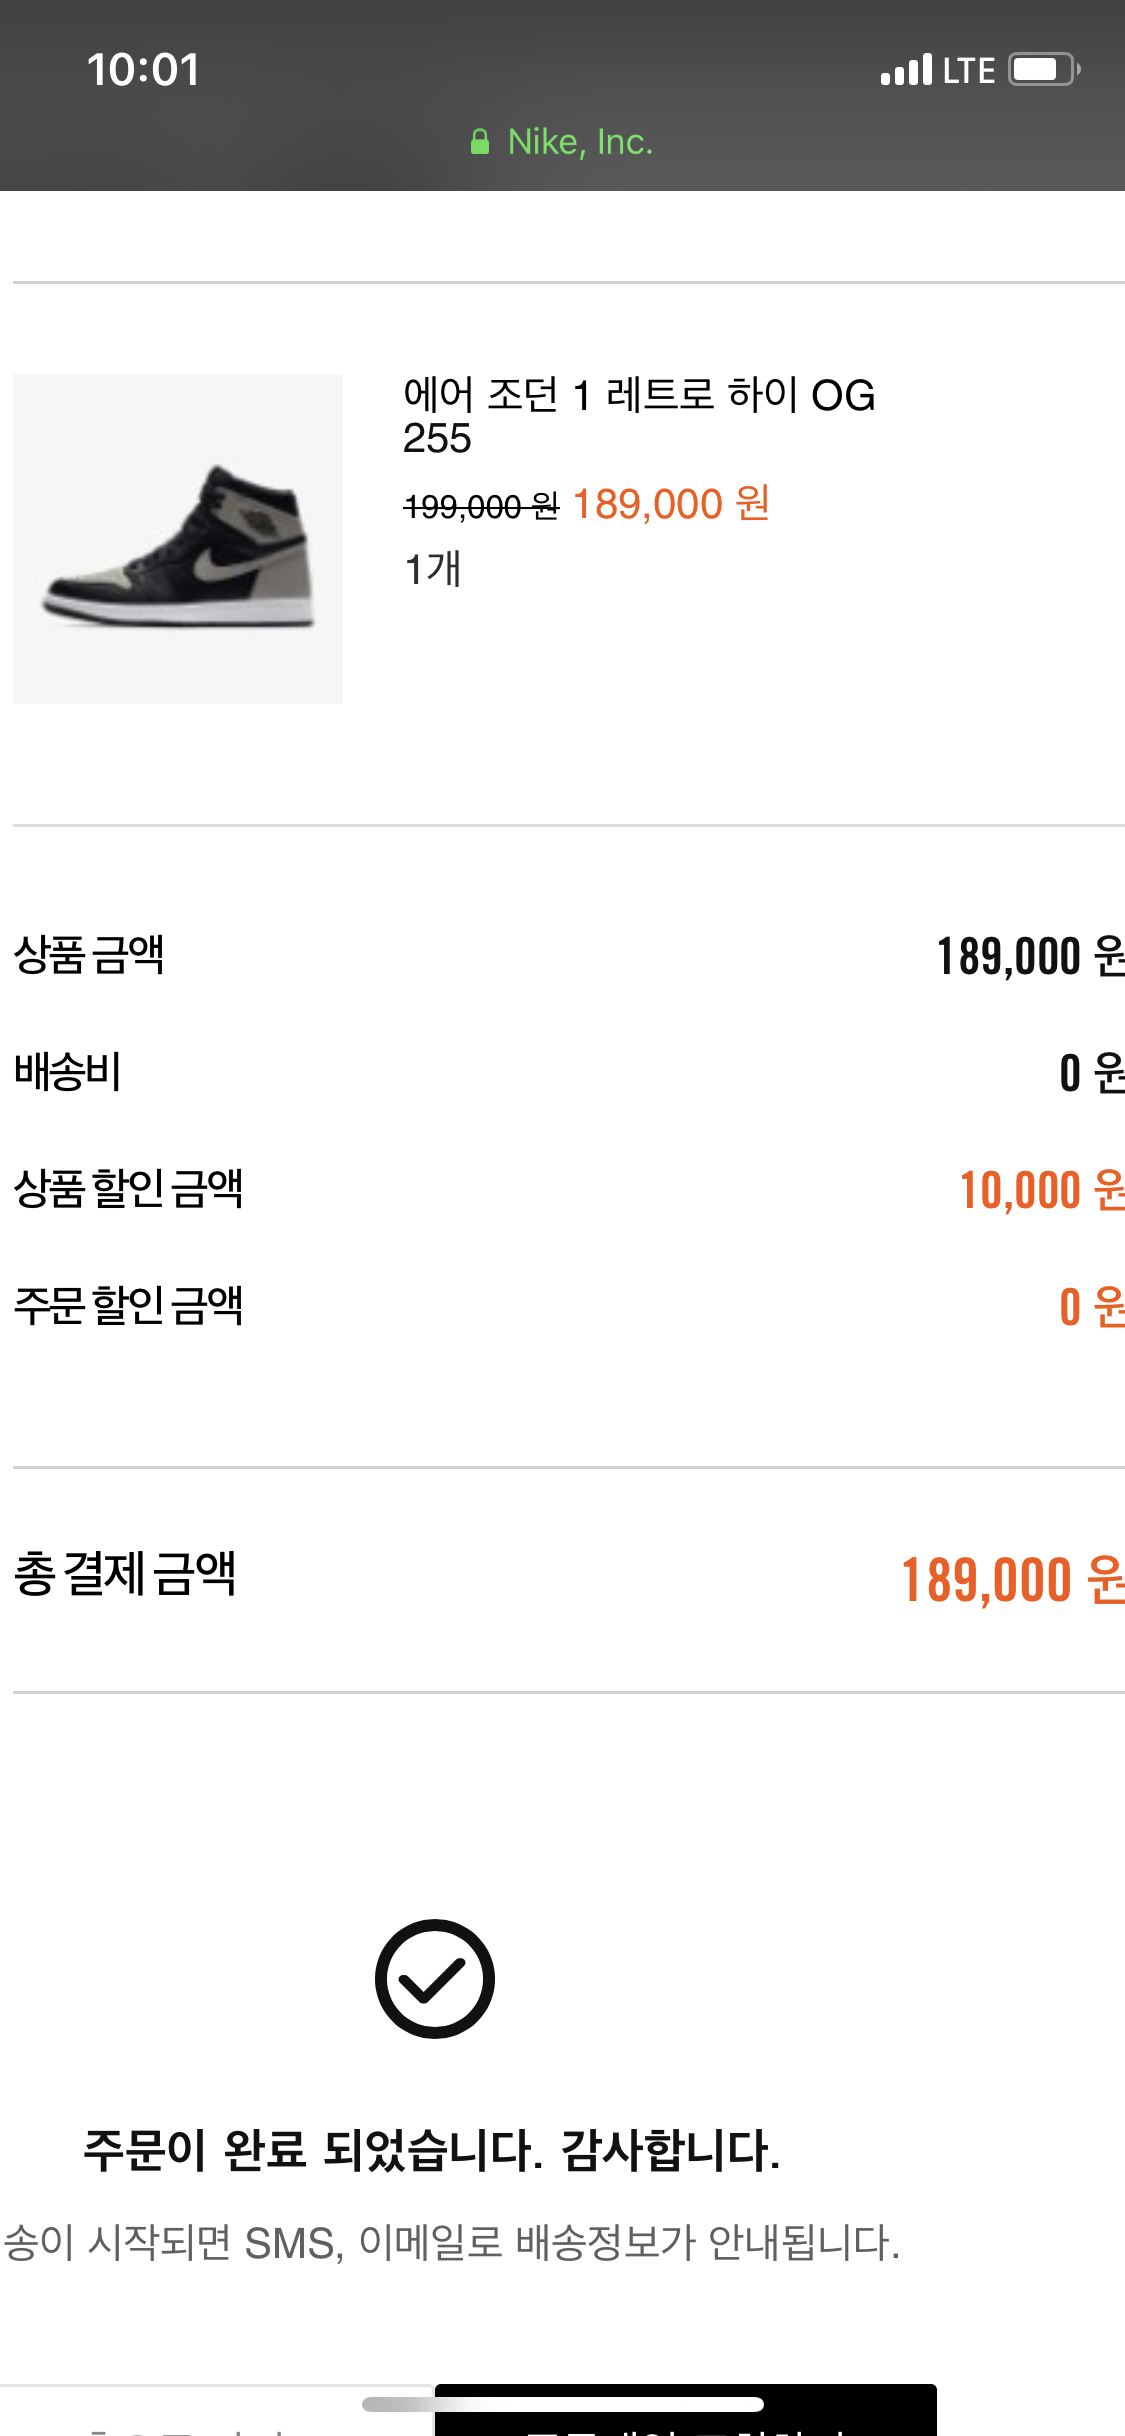Tap the 10:01 clock in status bar
1125x2436 pixels.
[x=143, y=70]
